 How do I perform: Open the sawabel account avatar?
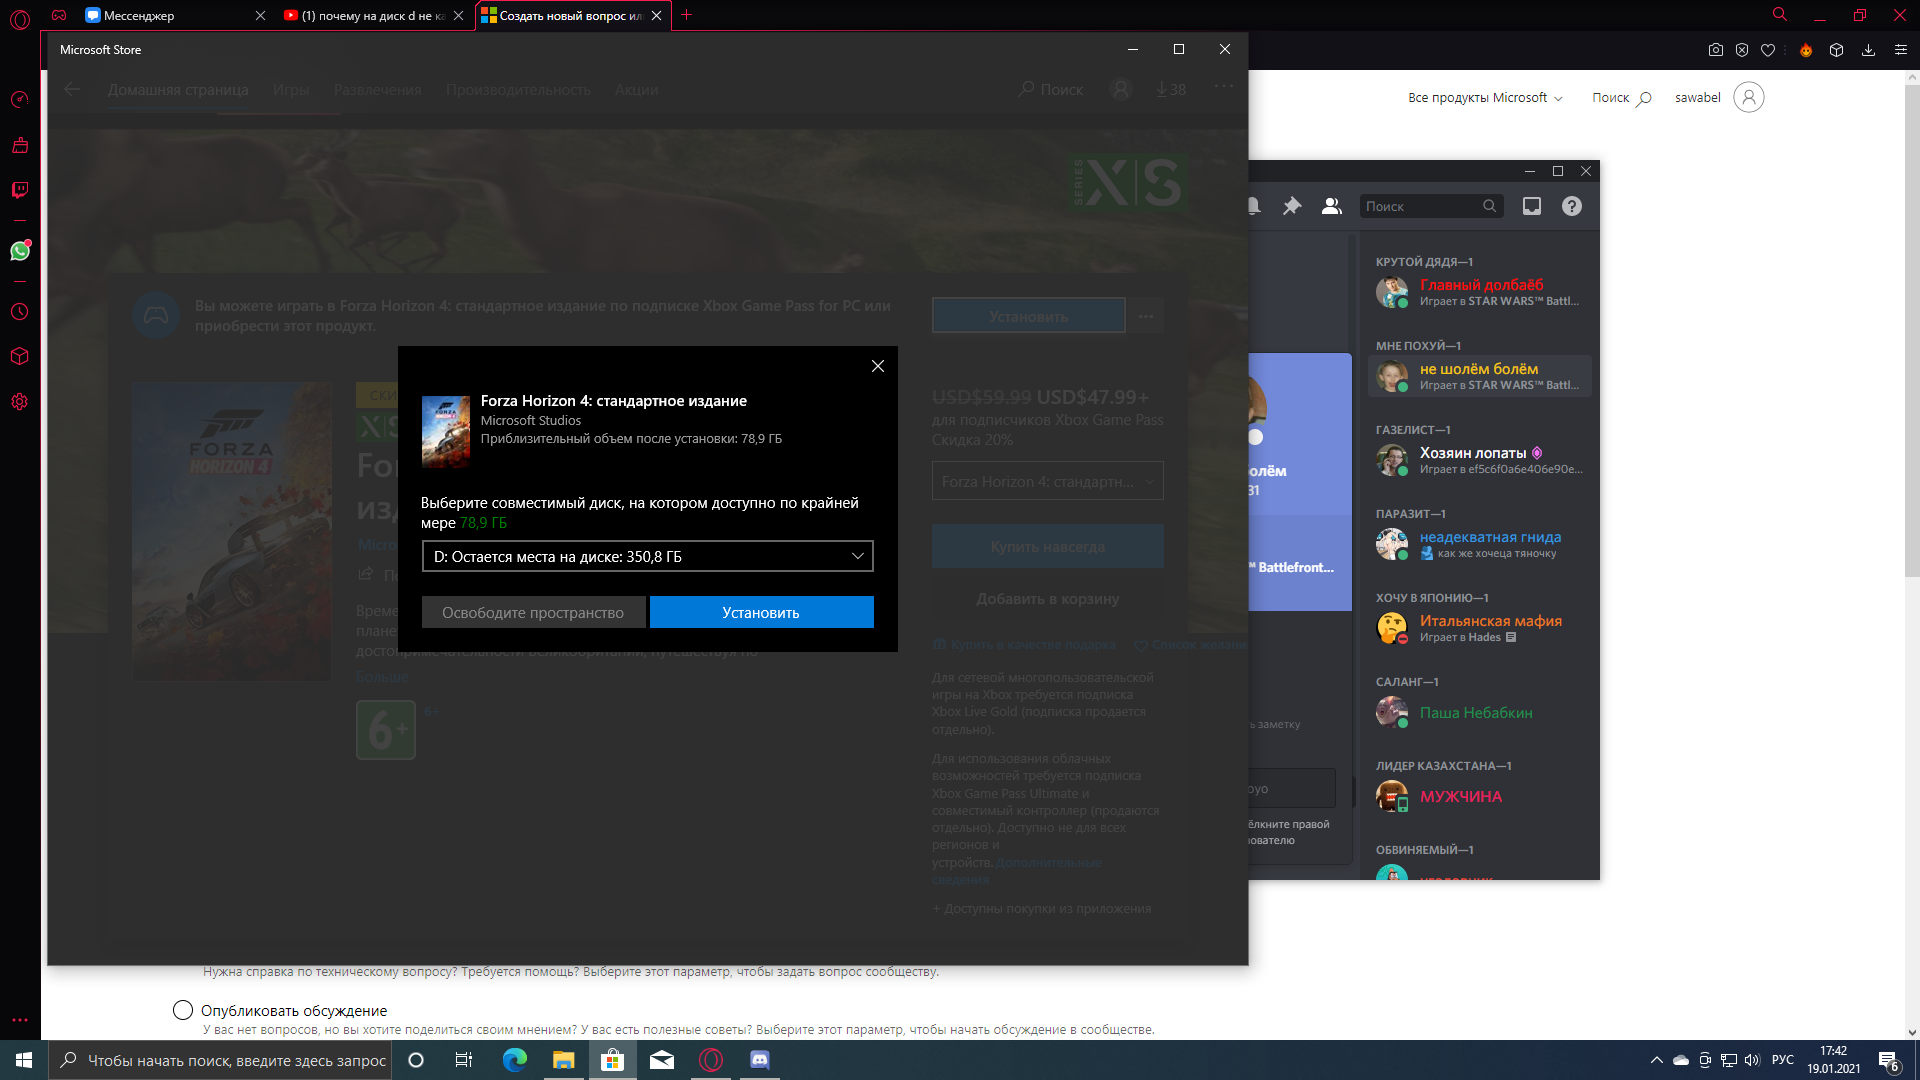coord(1748,97)
